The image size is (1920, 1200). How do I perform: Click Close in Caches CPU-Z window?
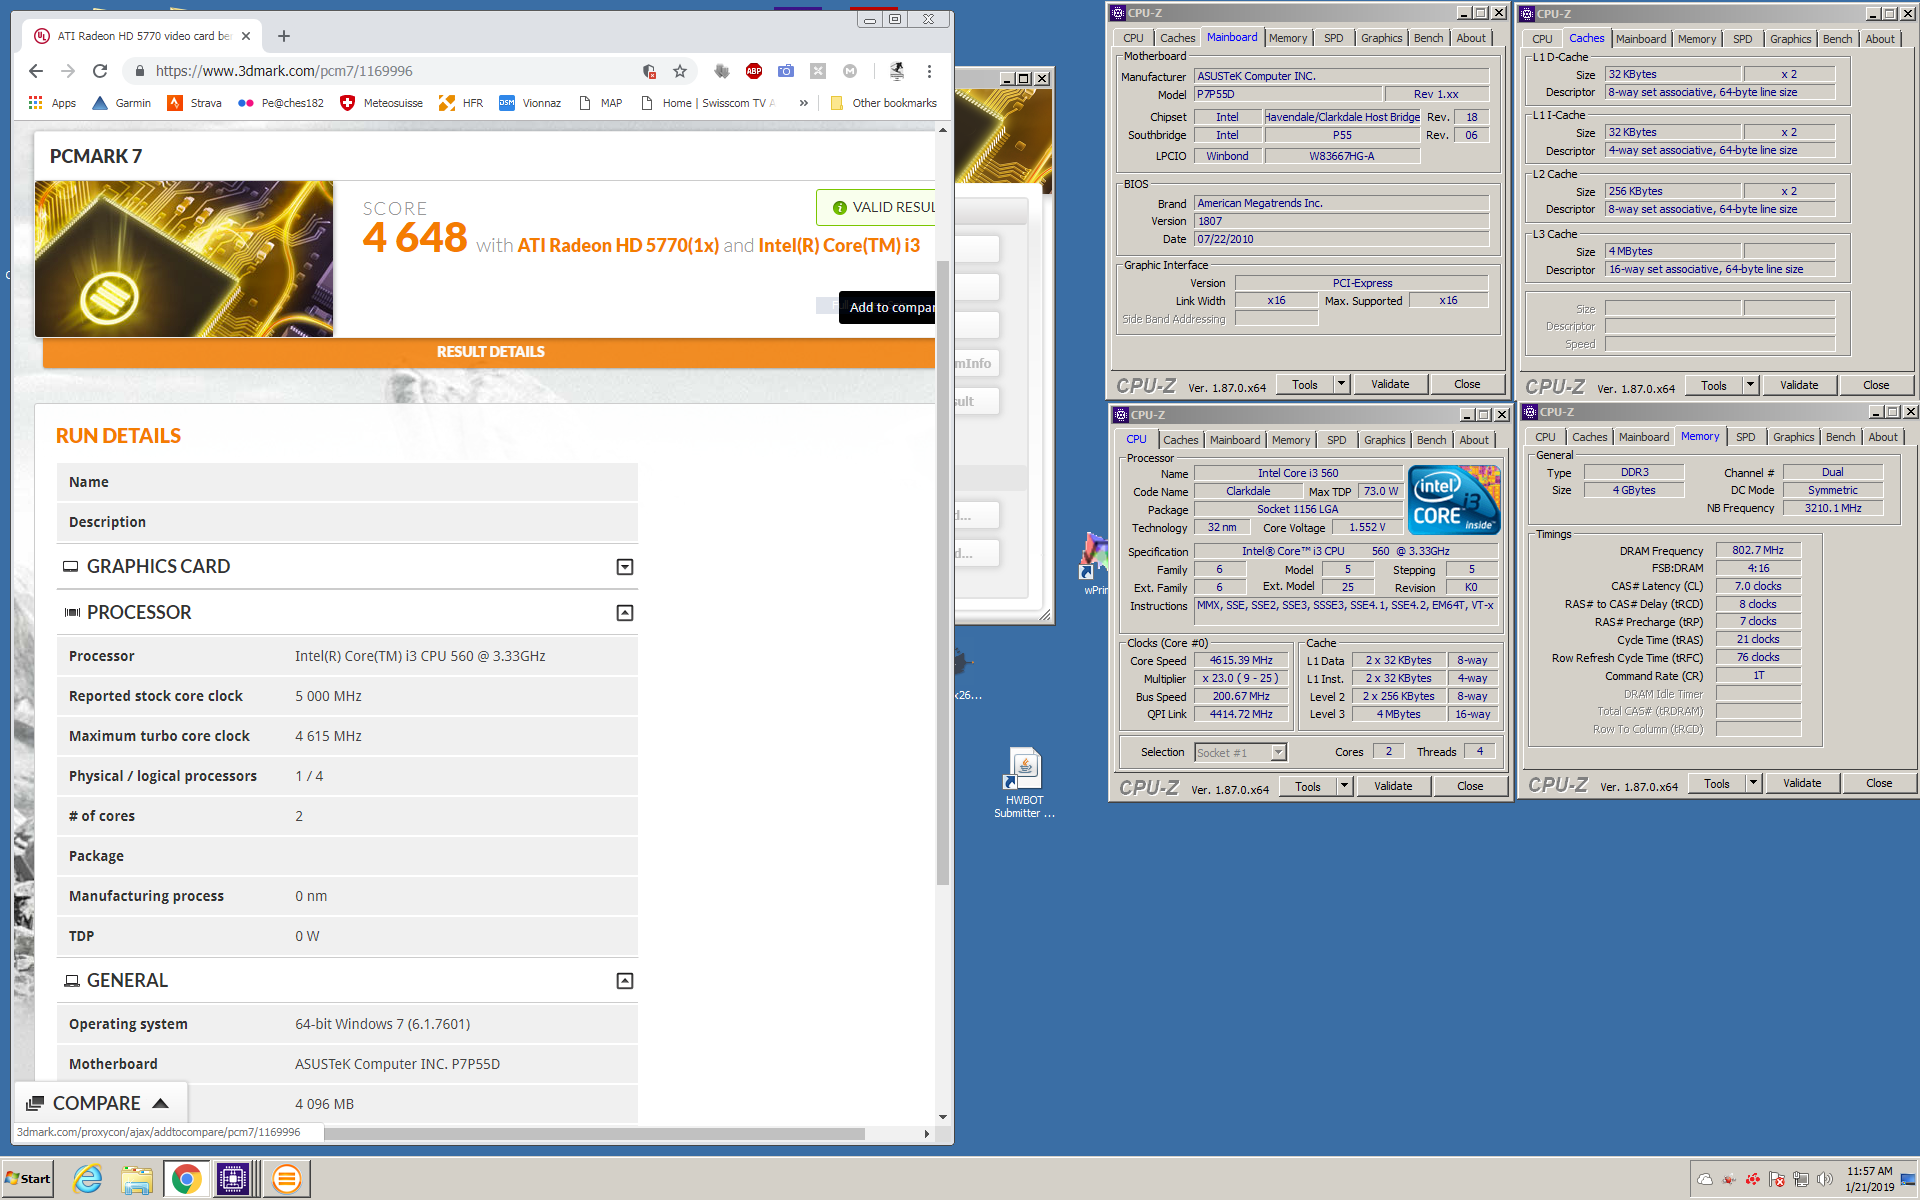click(x=1876, y=385)
